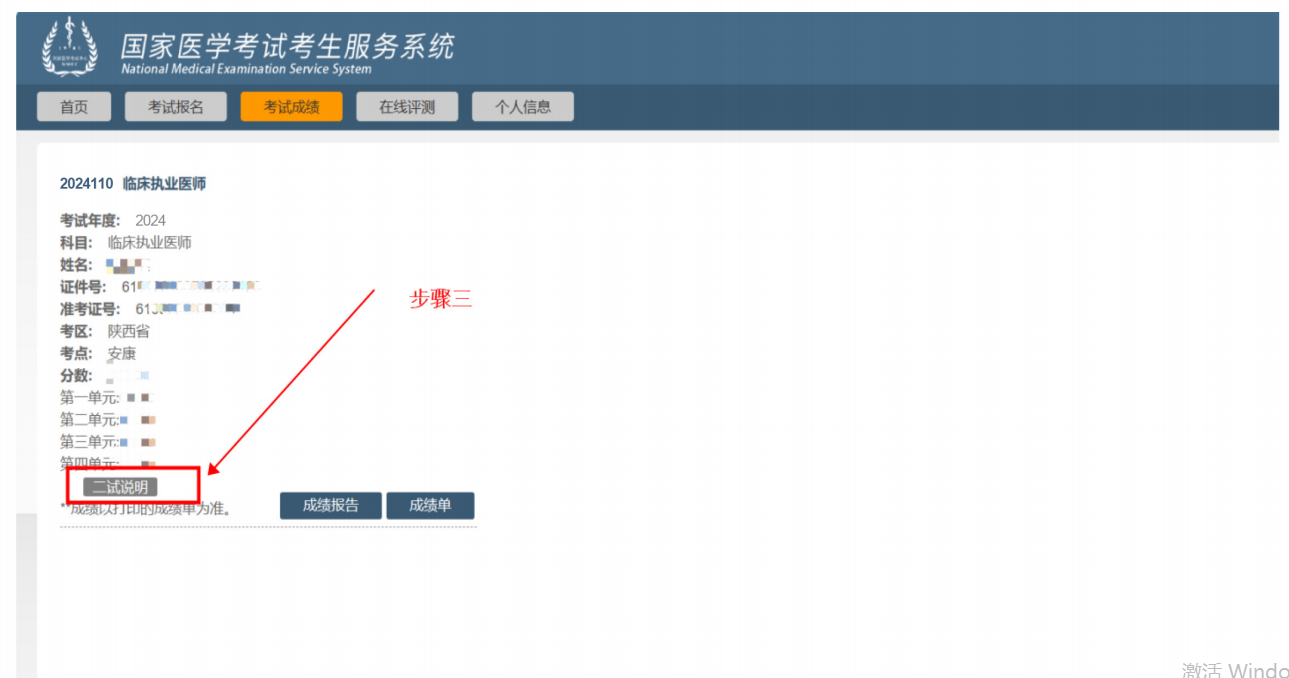Viewport: 1289px width, 678px height.
Task: Click the 国家医学考试考生服务系统 site title
Action: coord(287,45)
